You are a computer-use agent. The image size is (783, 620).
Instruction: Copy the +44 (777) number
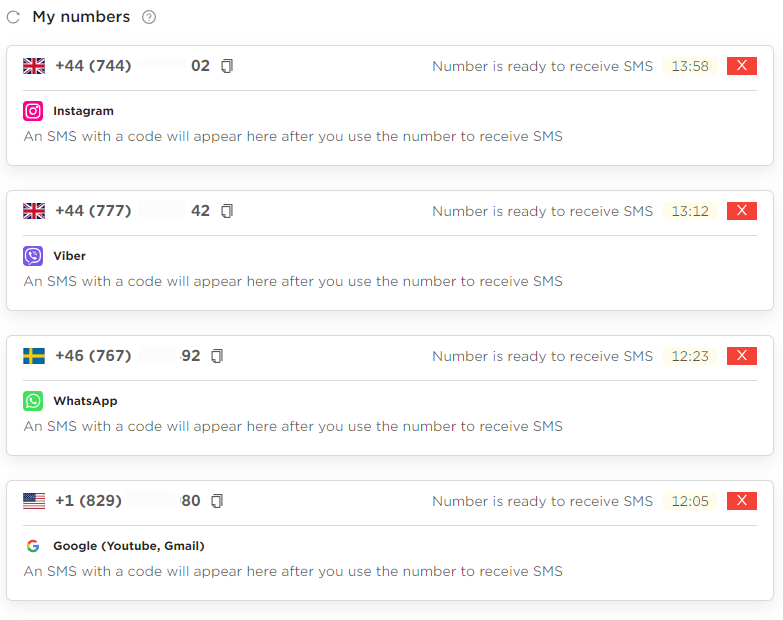(x=227, y=211)
